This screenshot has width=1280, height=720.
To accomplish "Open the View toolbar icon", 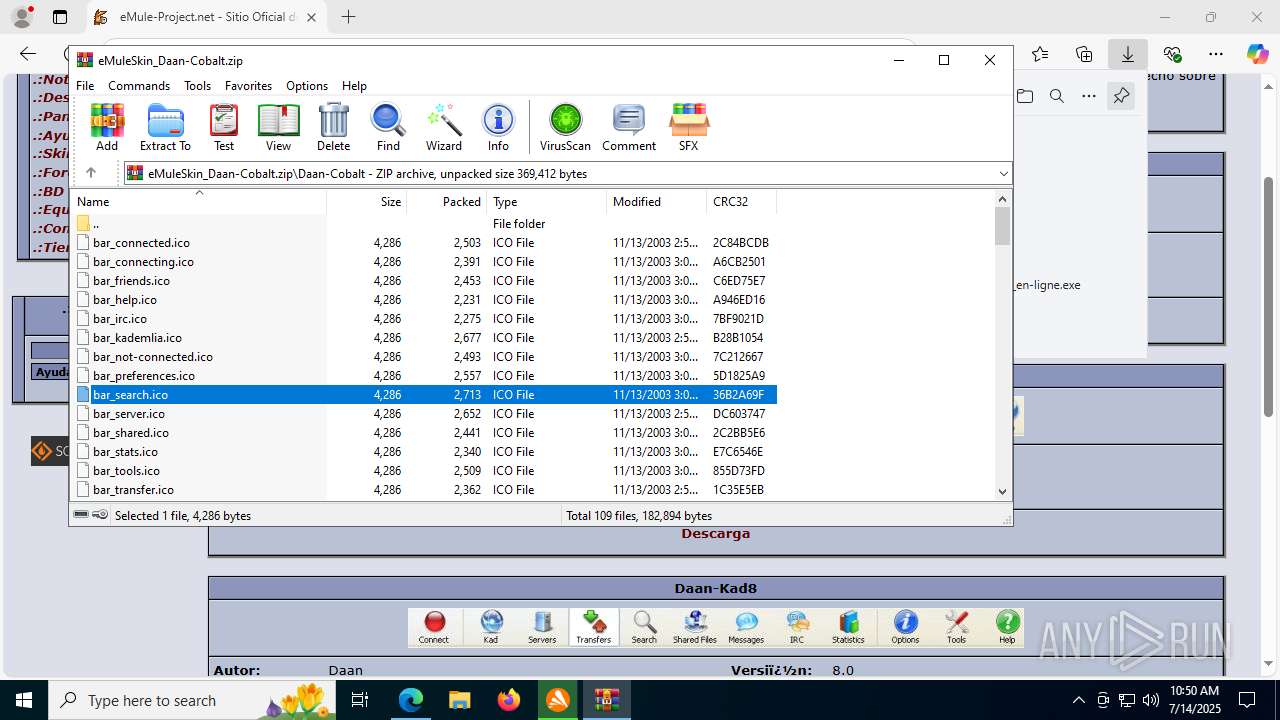I will [x=279, y=127].
